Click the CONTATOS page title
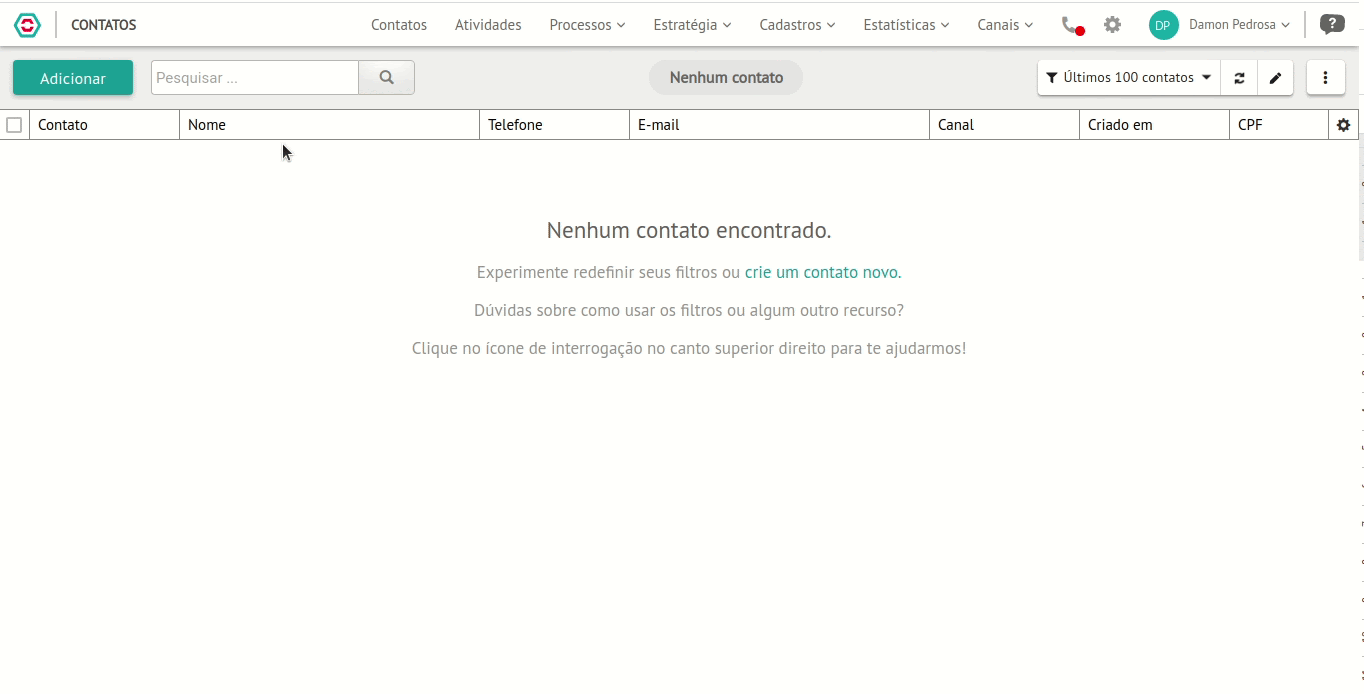 [104, 25]
